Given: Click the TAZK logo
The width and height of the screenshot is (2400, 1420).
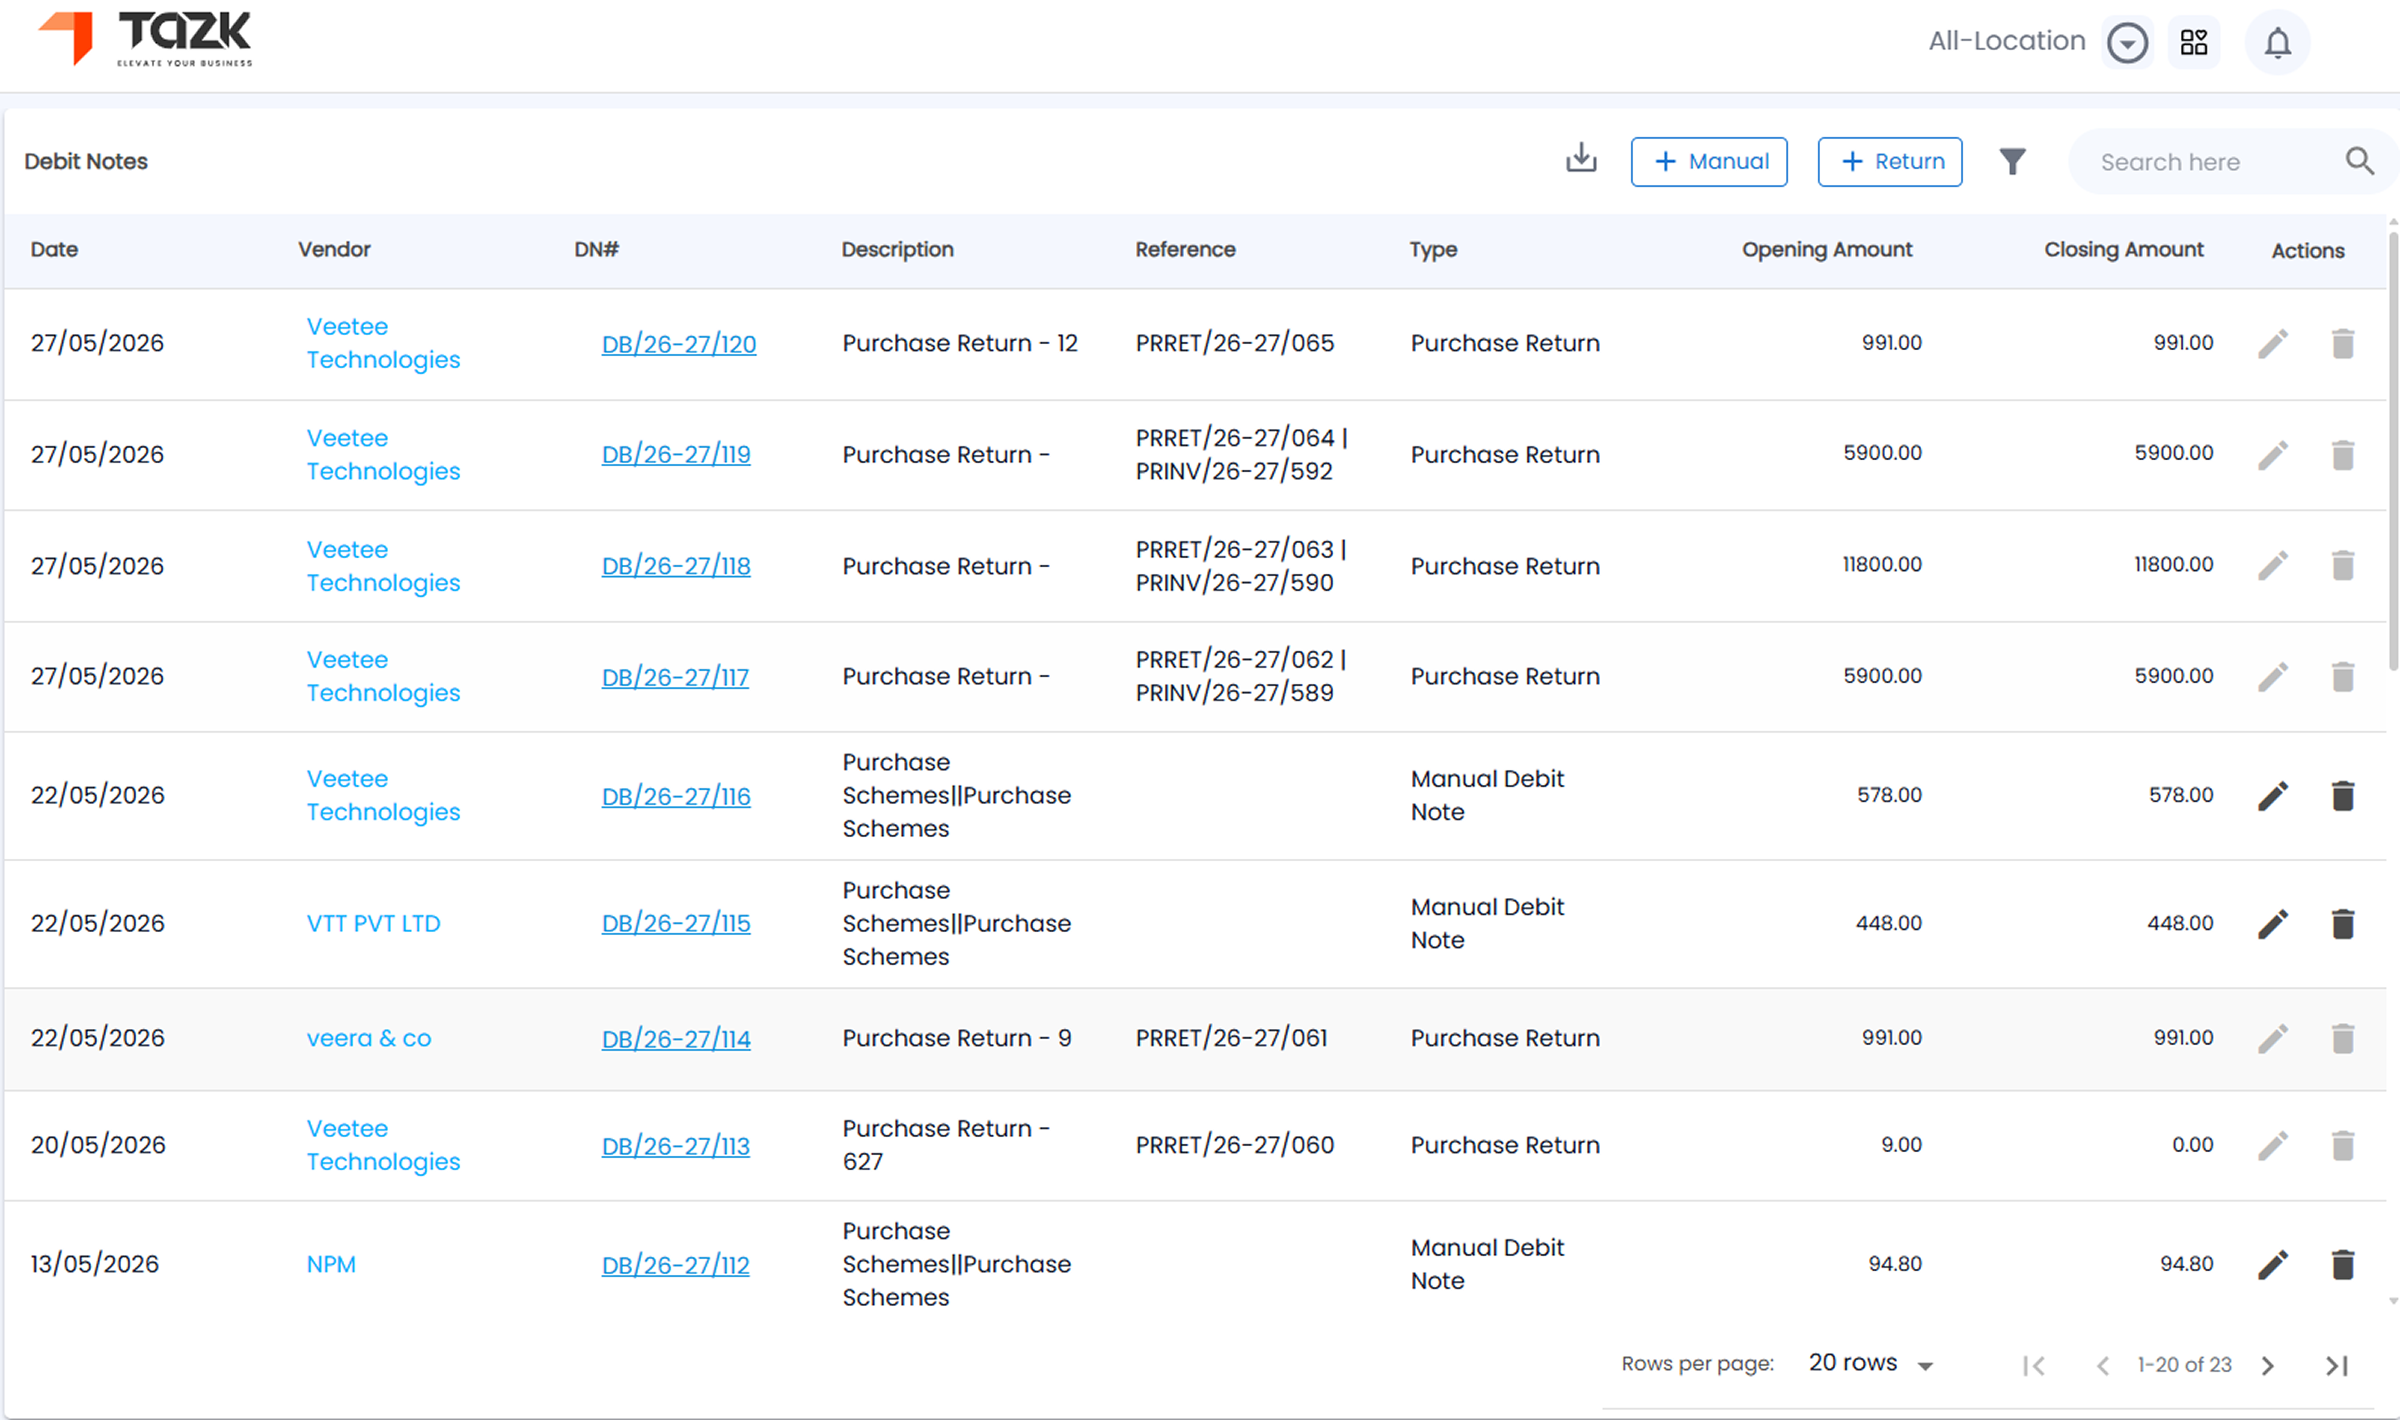Looking at the screenshot, I should tap(146, 38).
